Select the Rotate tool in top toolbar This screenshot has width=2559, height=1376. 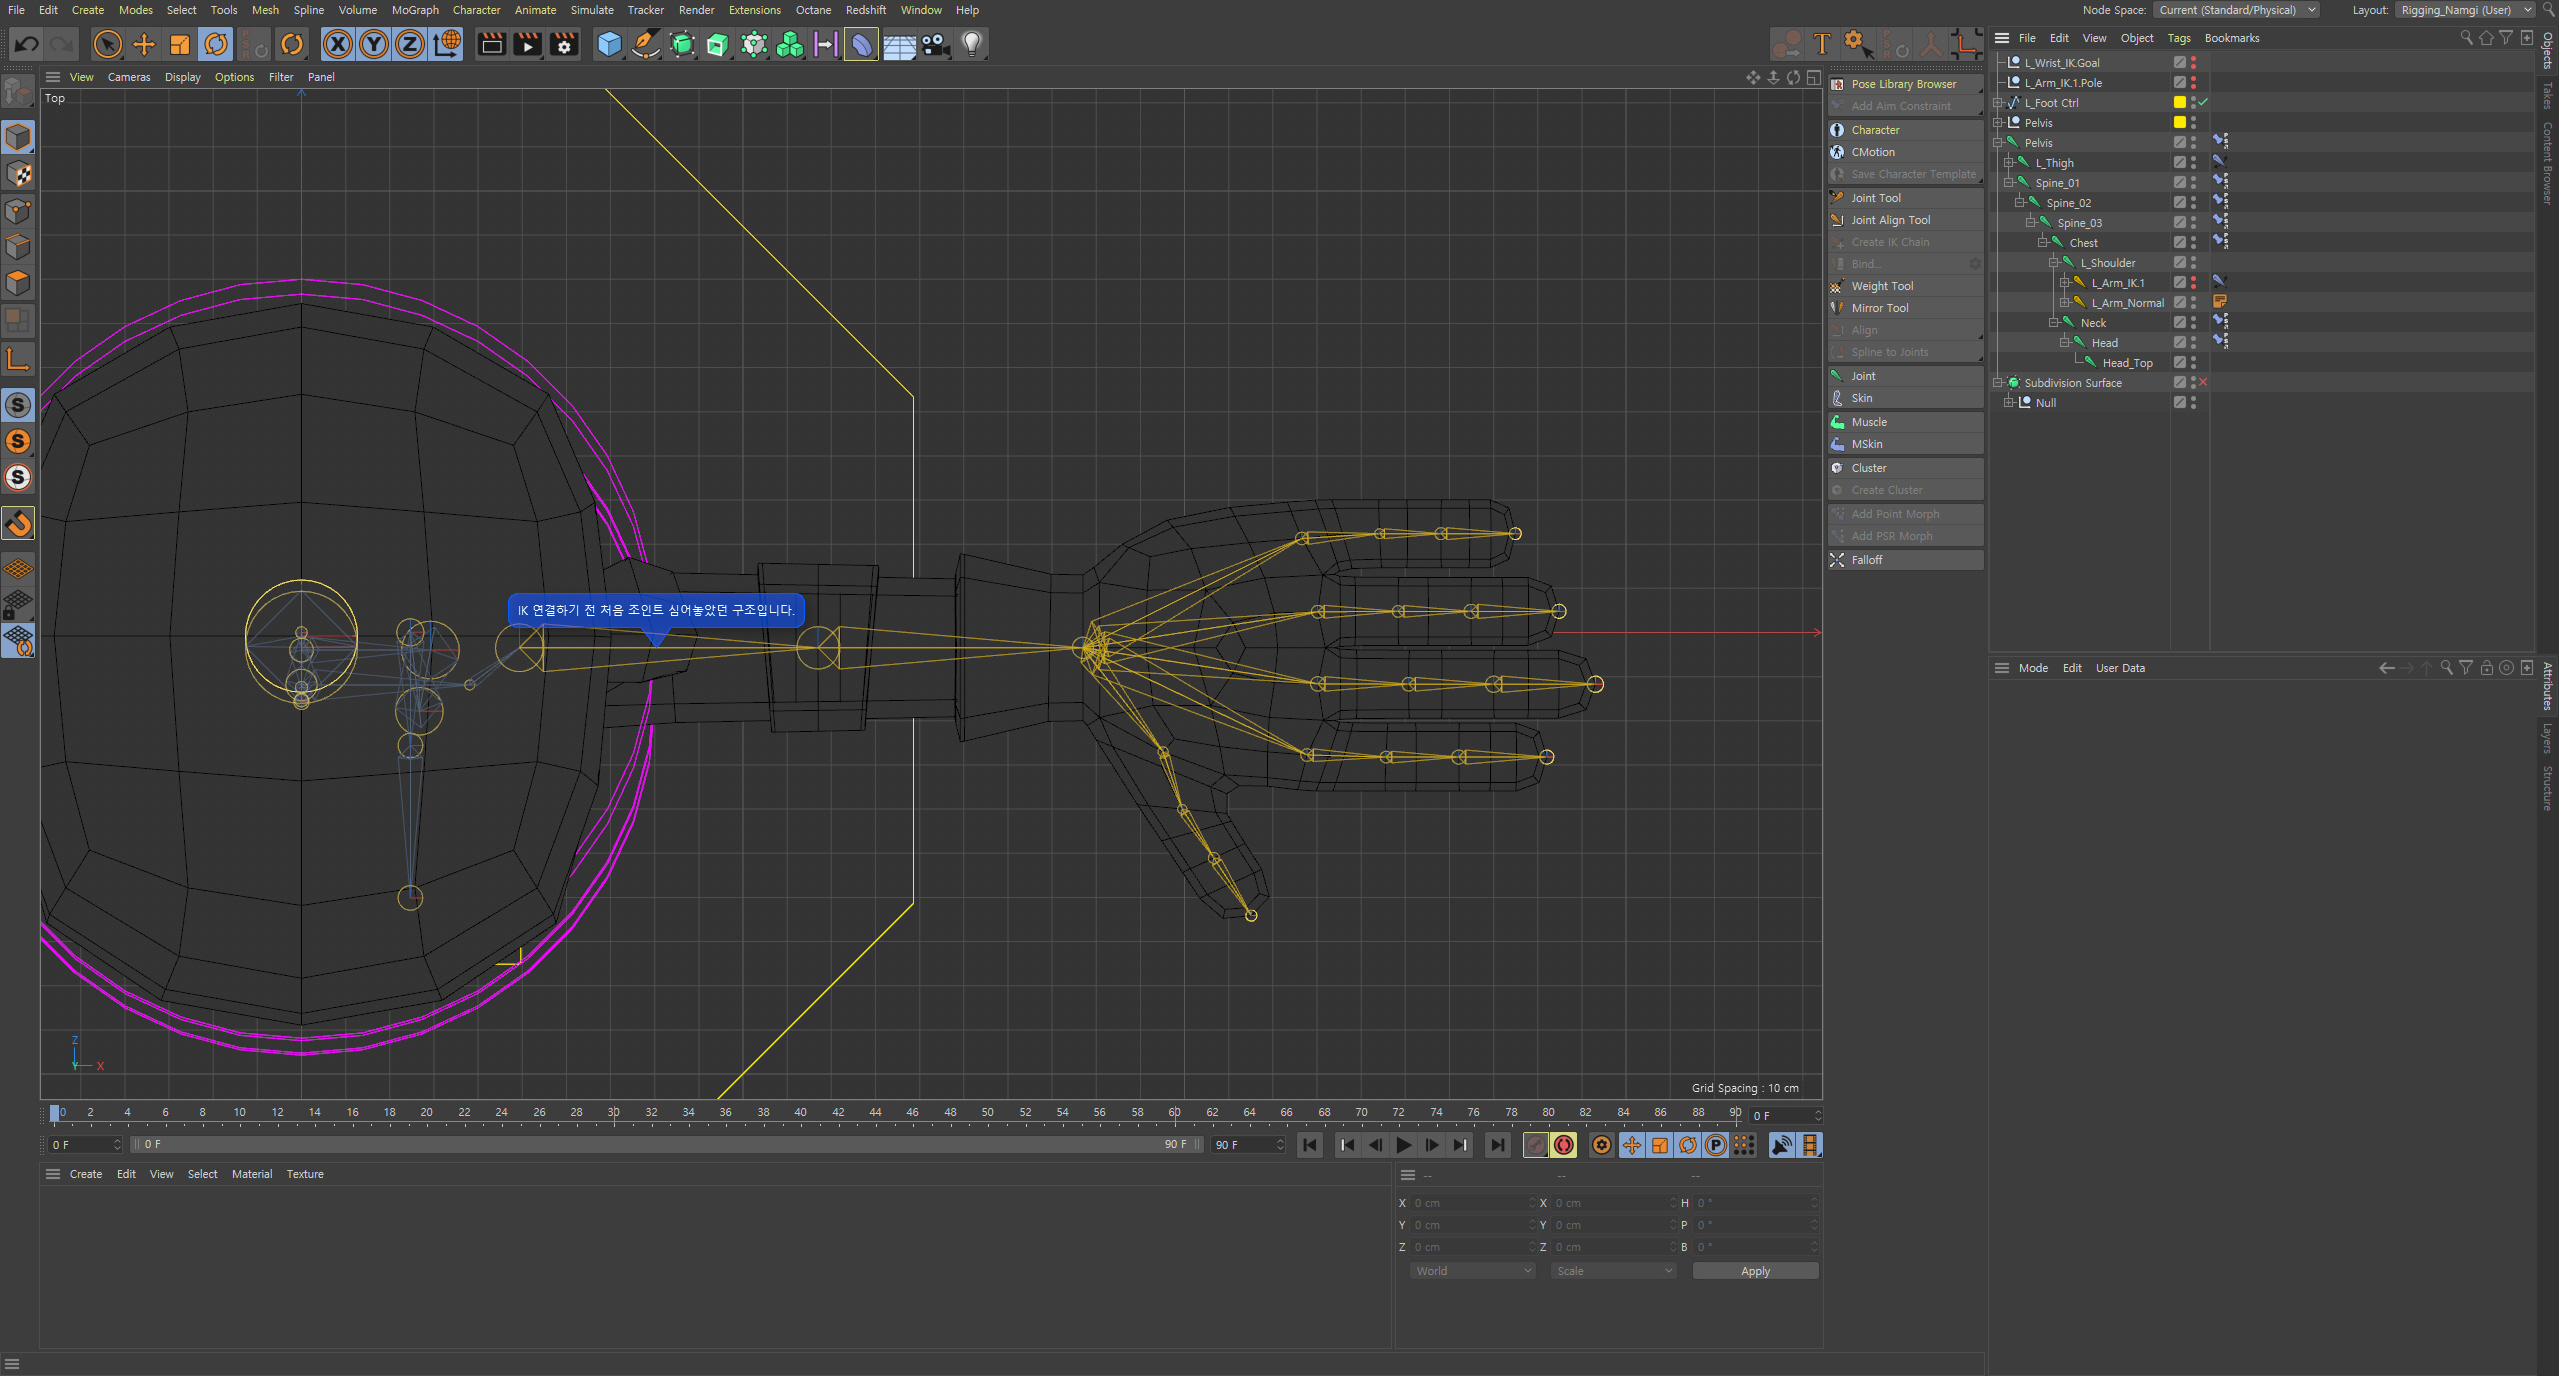click(x=216, y=44)
